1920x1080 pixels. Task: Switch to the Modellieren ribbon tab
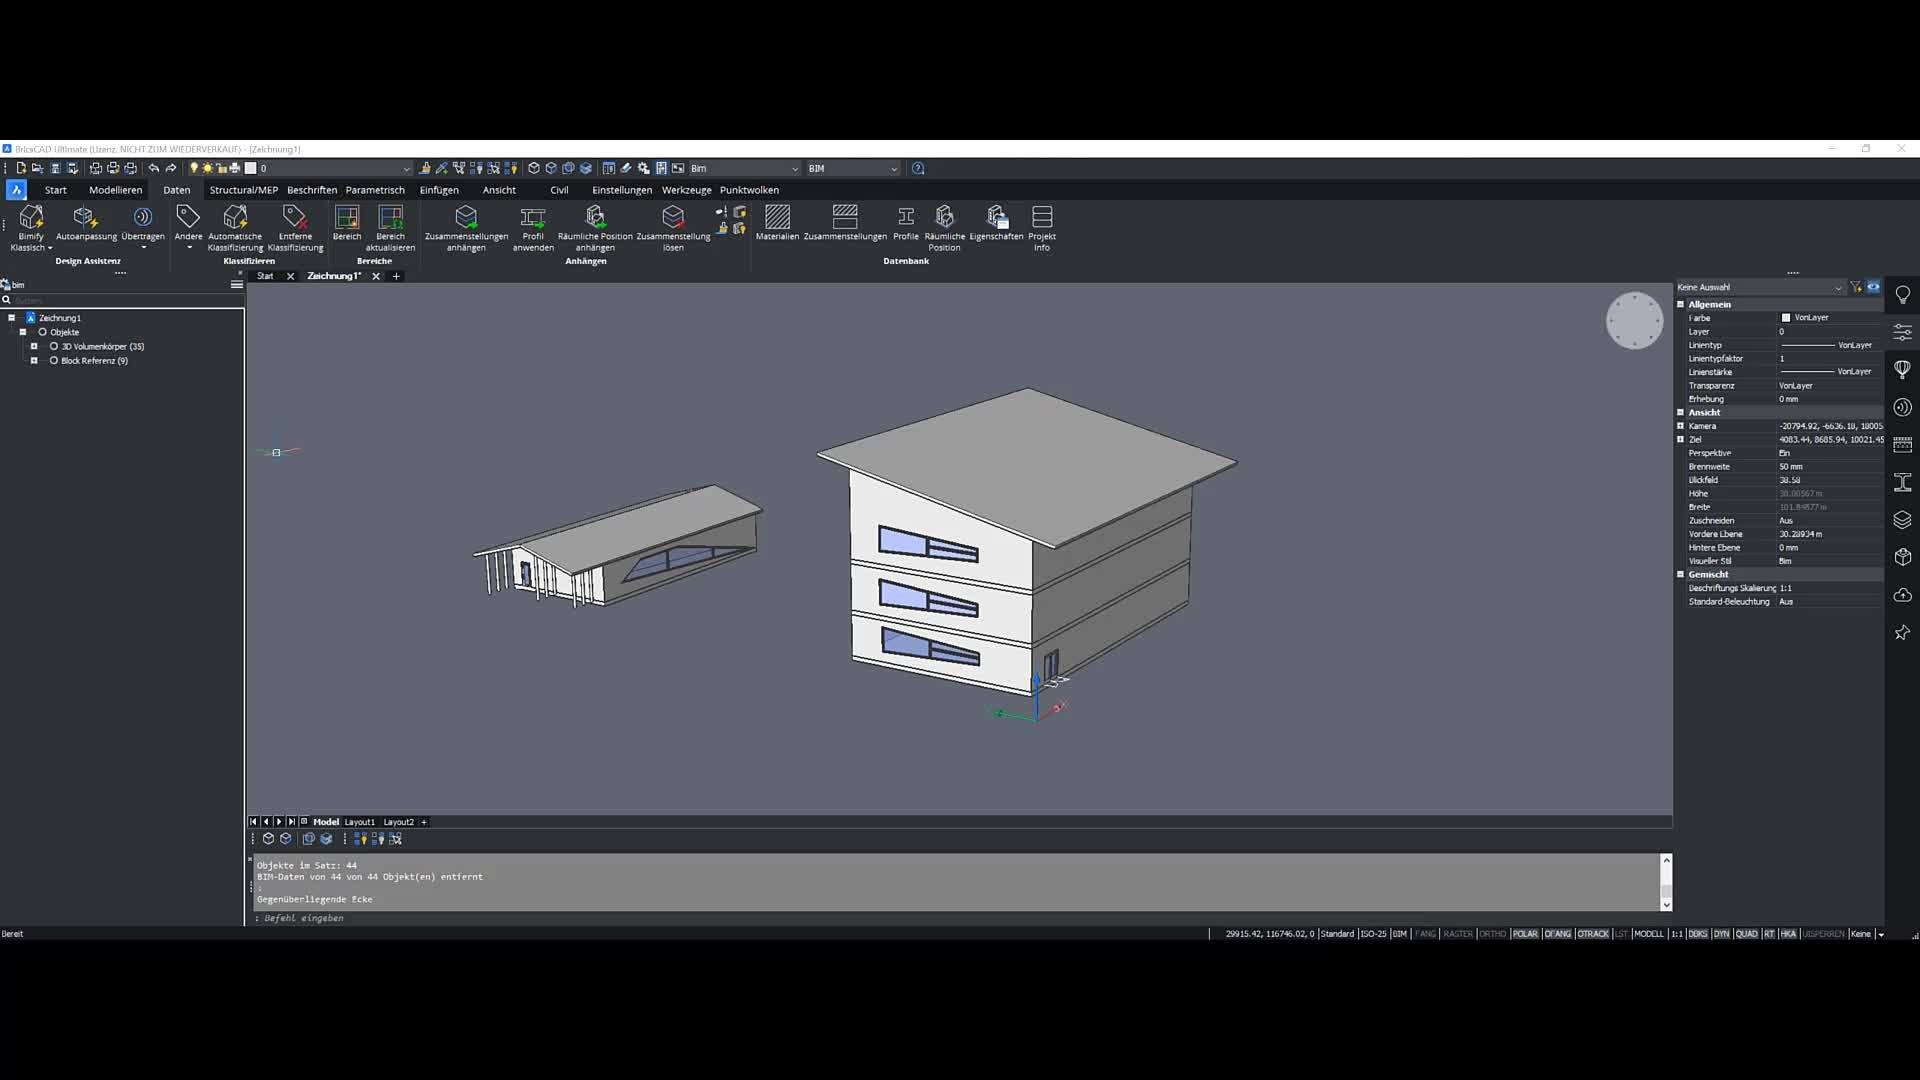click(116, 190)
